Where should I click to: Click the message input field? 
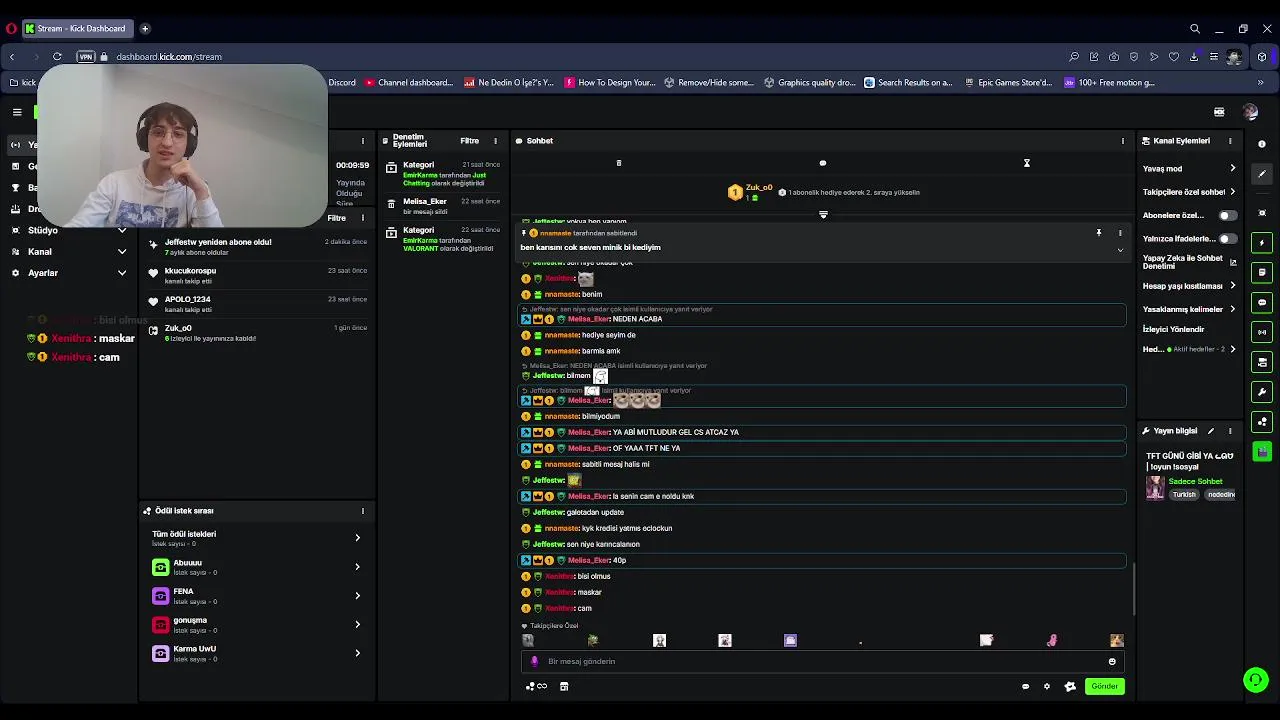[822, 661]
